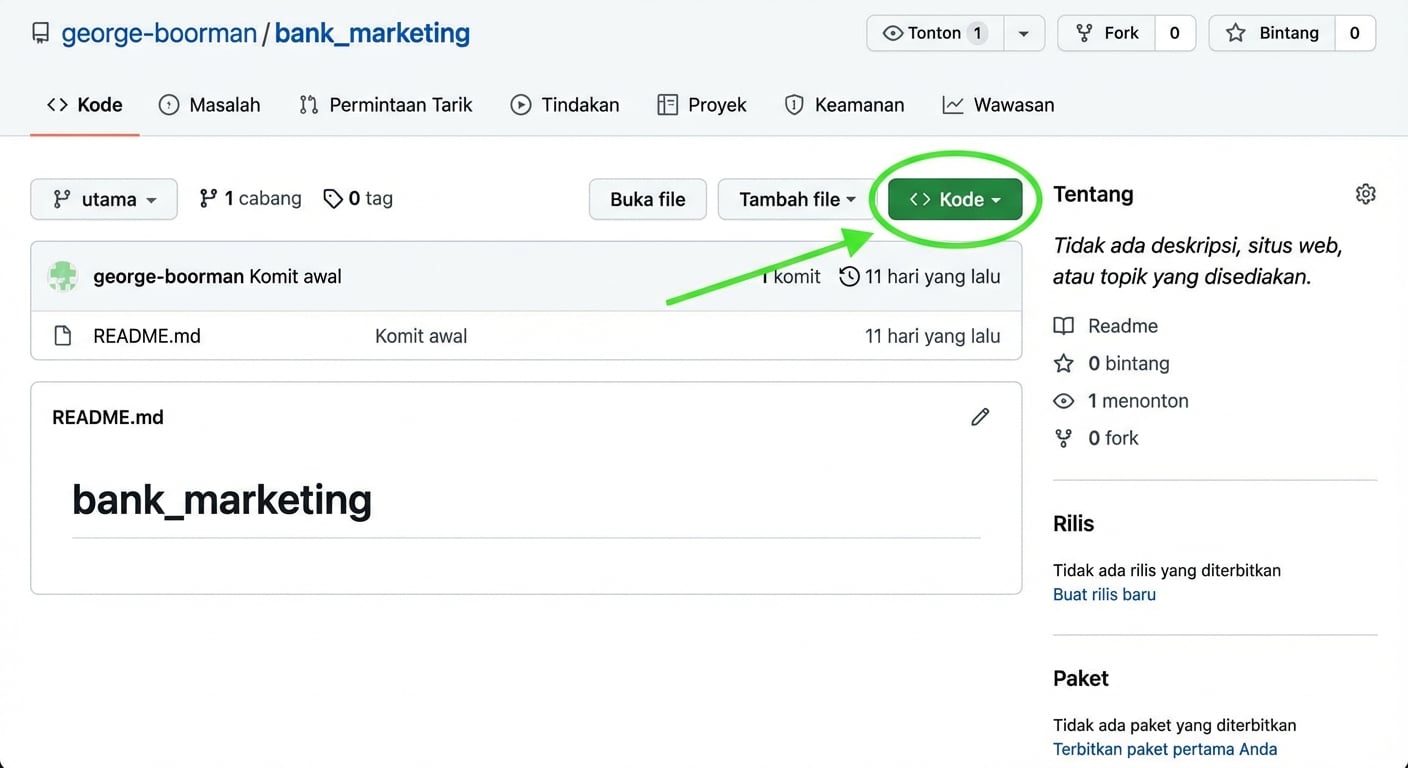Open the green Kode dropdown button
Viewport: 1408px width, 768px height.
pyautogui.click(x=955, y=199)
